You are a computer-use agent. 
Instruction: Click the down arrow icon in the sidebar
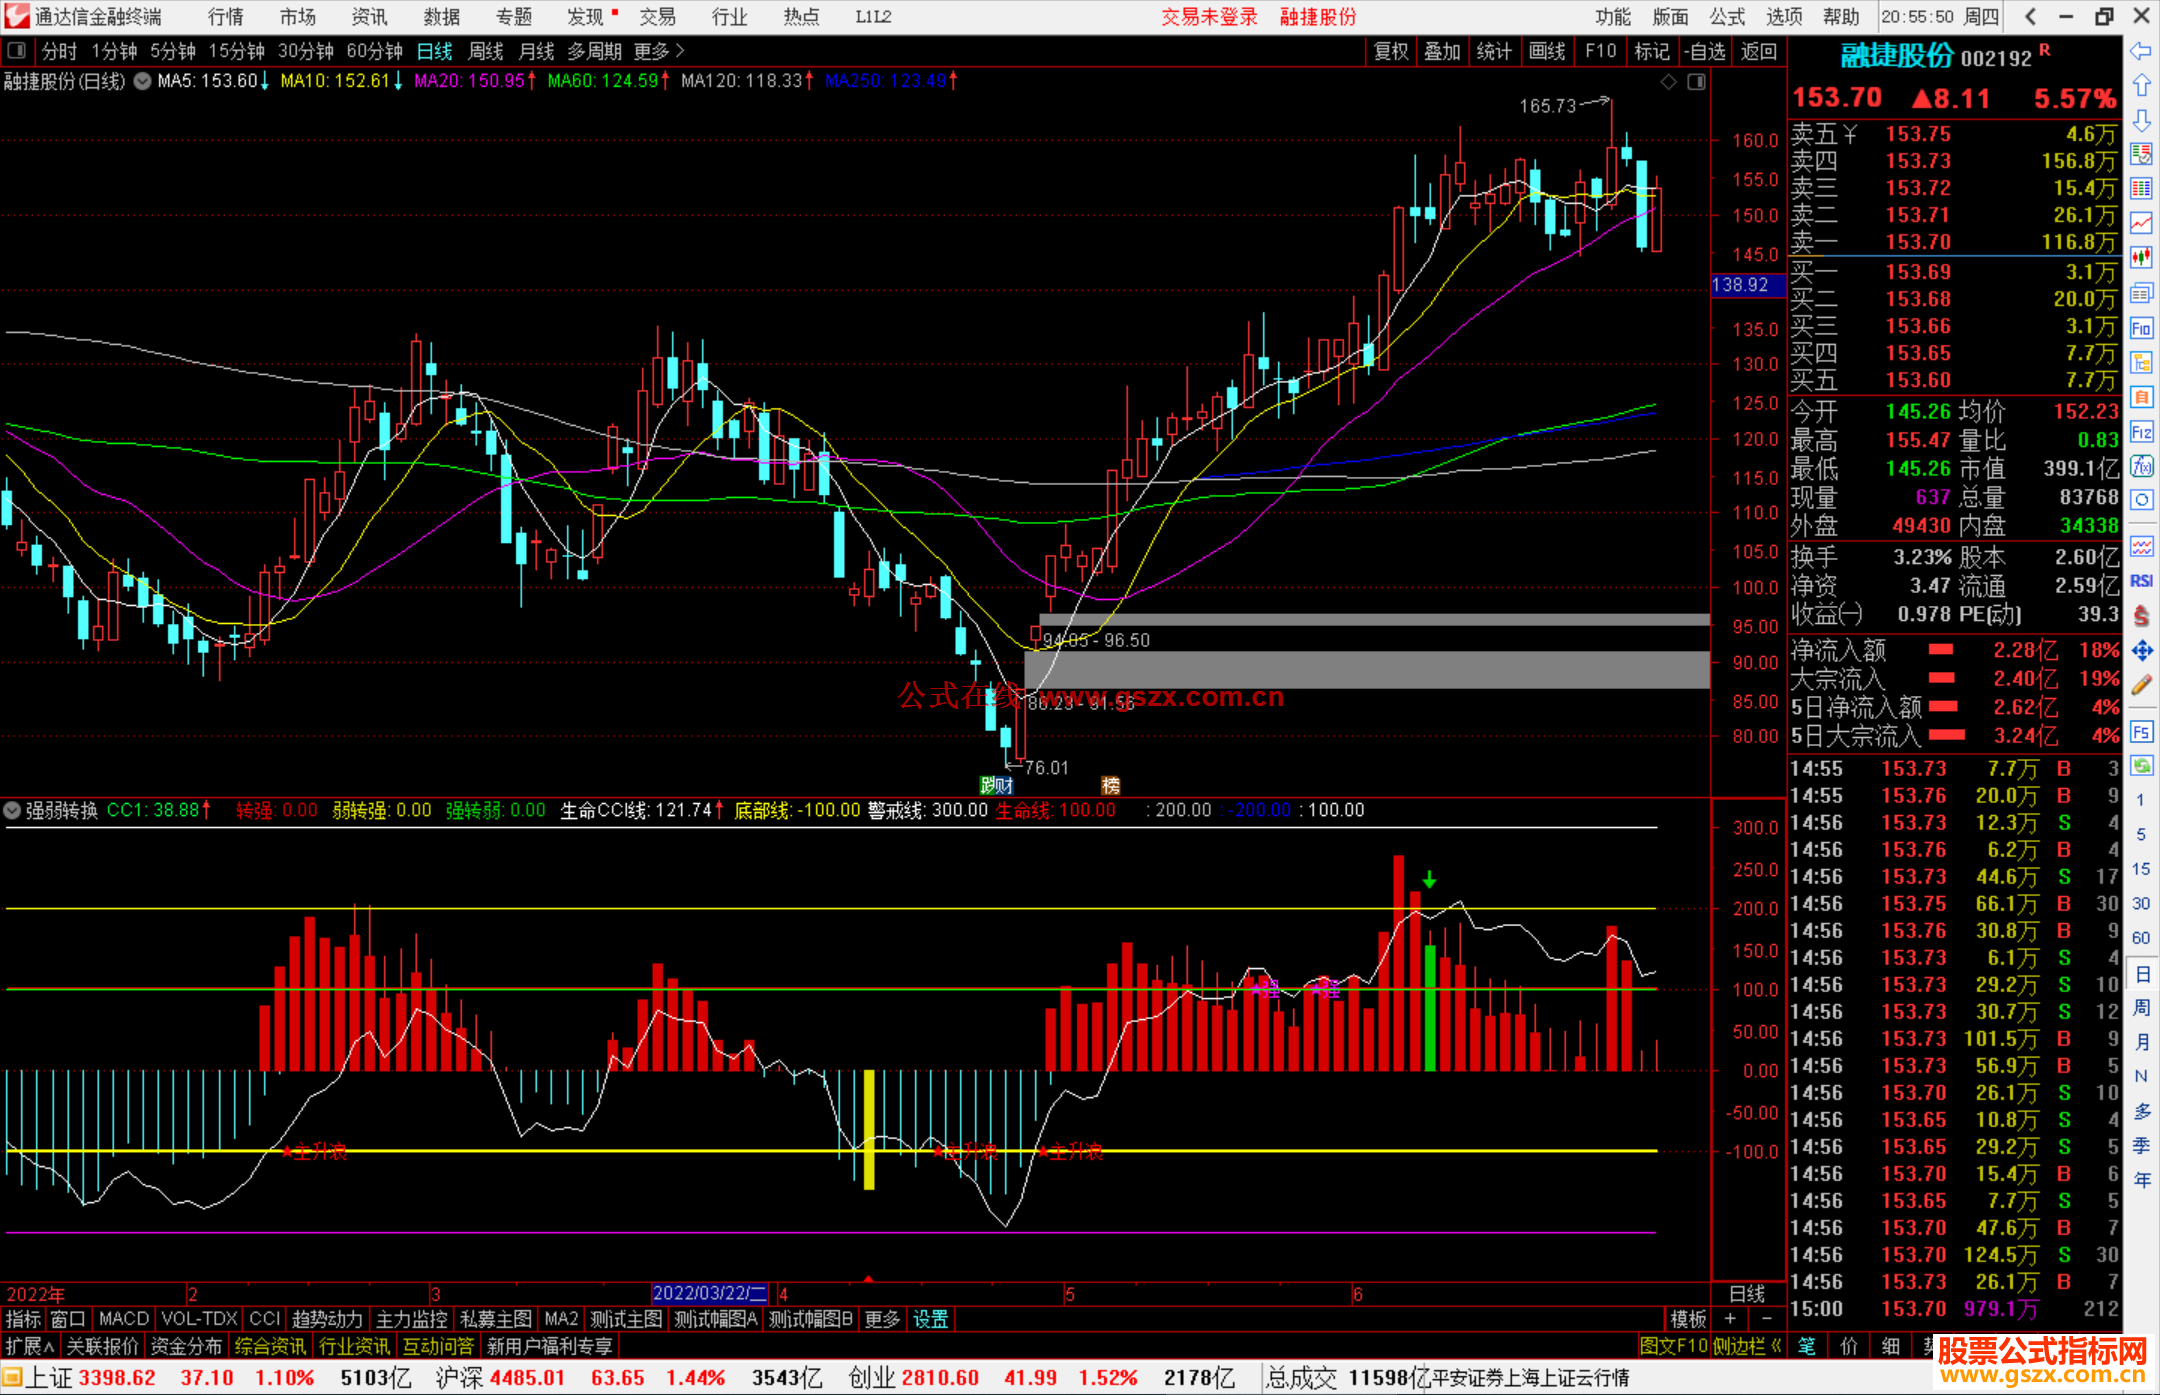tap(2141, 120)
